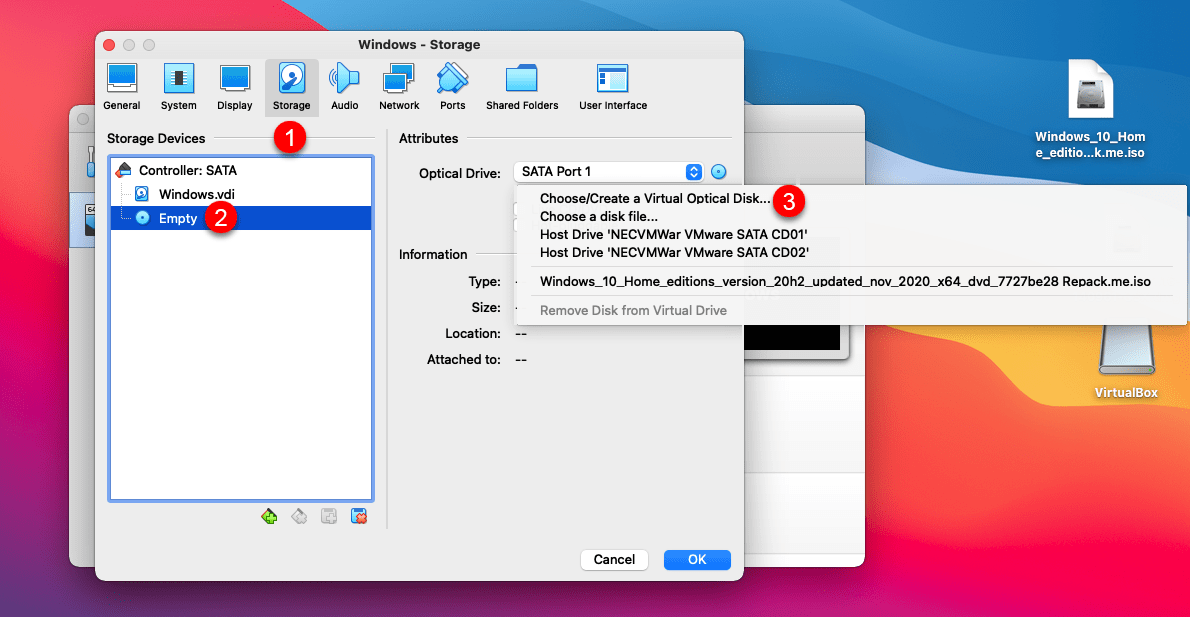
Task: Open the User Interface tab
Action: [x=613, y=87]
